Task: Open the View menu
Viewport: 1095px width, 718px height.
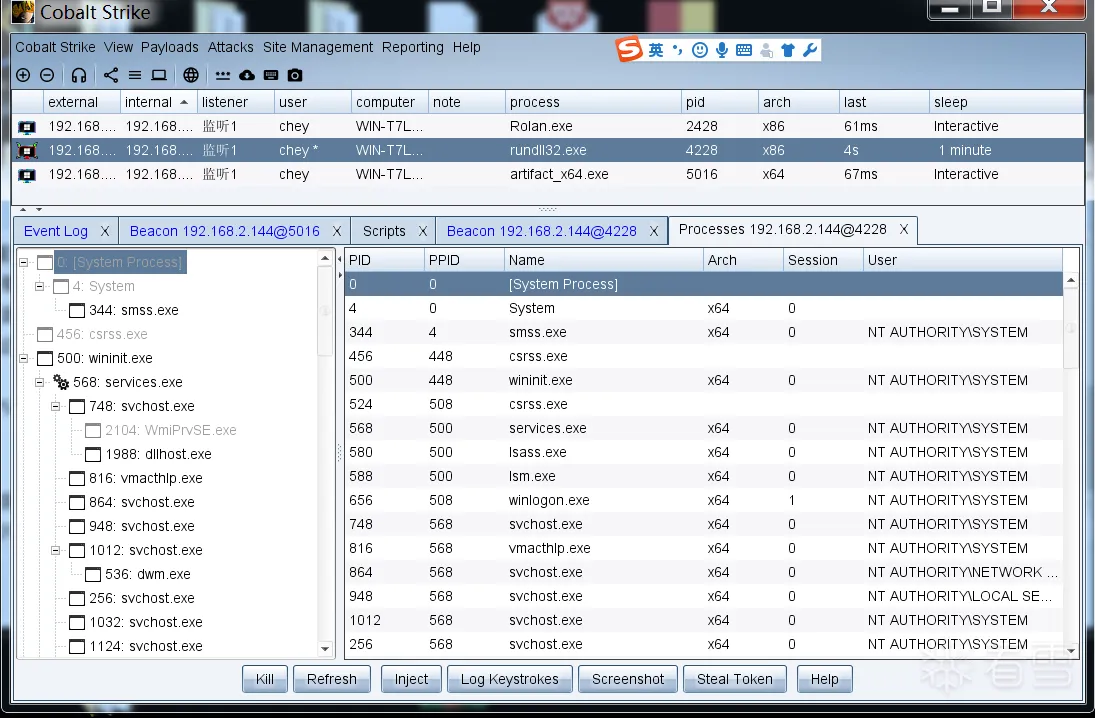Action: coord(118,47)
